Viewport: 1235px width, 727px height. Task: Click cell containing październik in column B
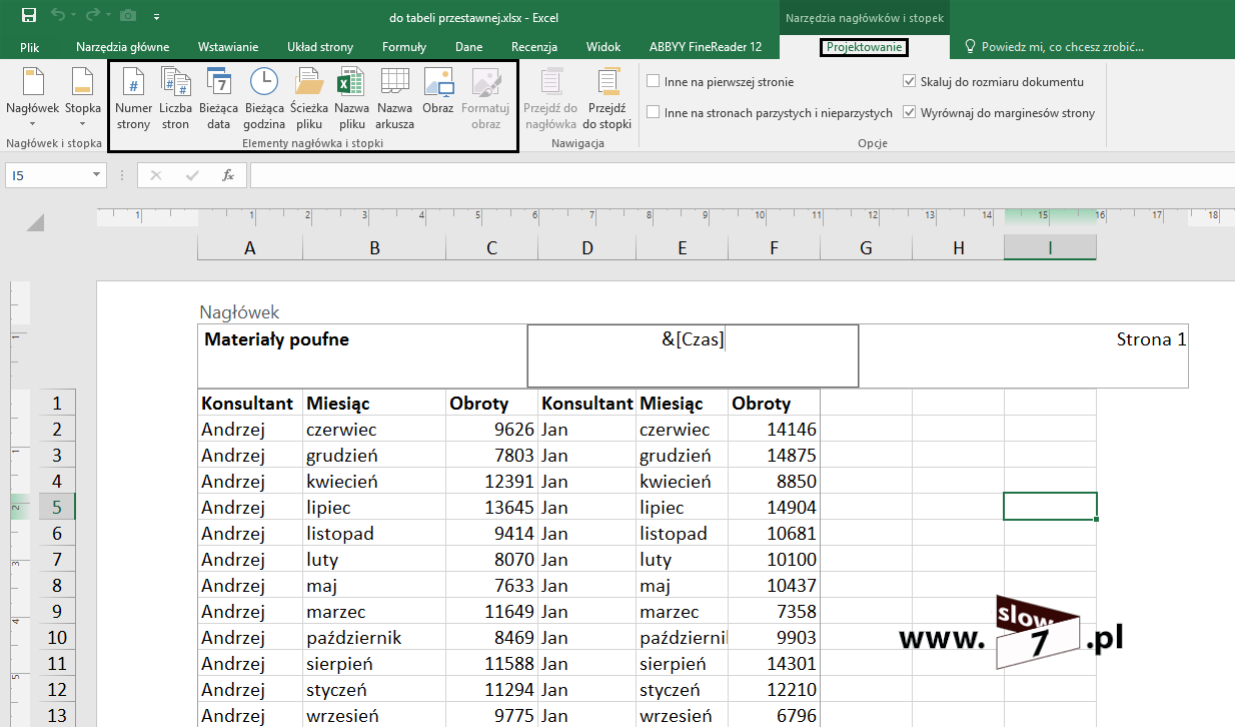click(375, 637)
